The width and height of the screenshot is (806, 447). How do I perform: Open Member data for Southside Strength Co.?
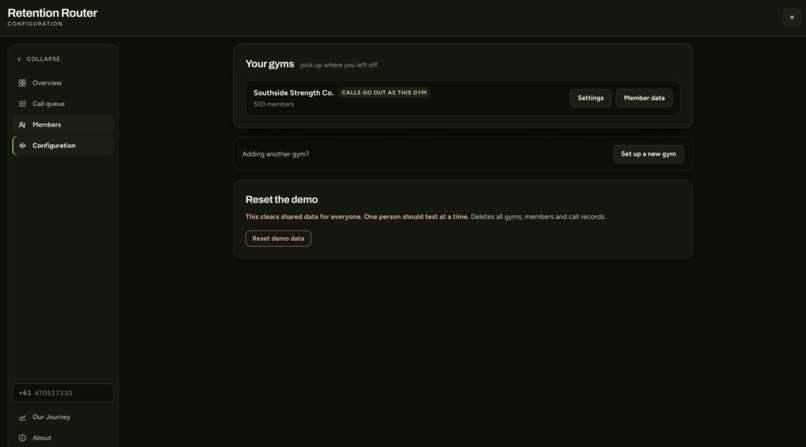[644, 98]
